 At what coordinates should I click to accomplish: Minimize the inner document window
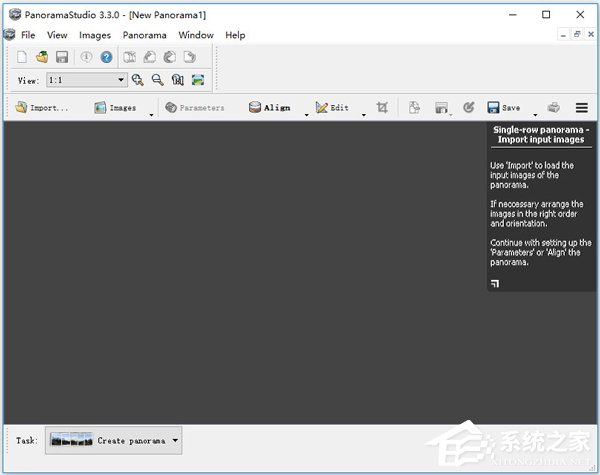point(563,35)
